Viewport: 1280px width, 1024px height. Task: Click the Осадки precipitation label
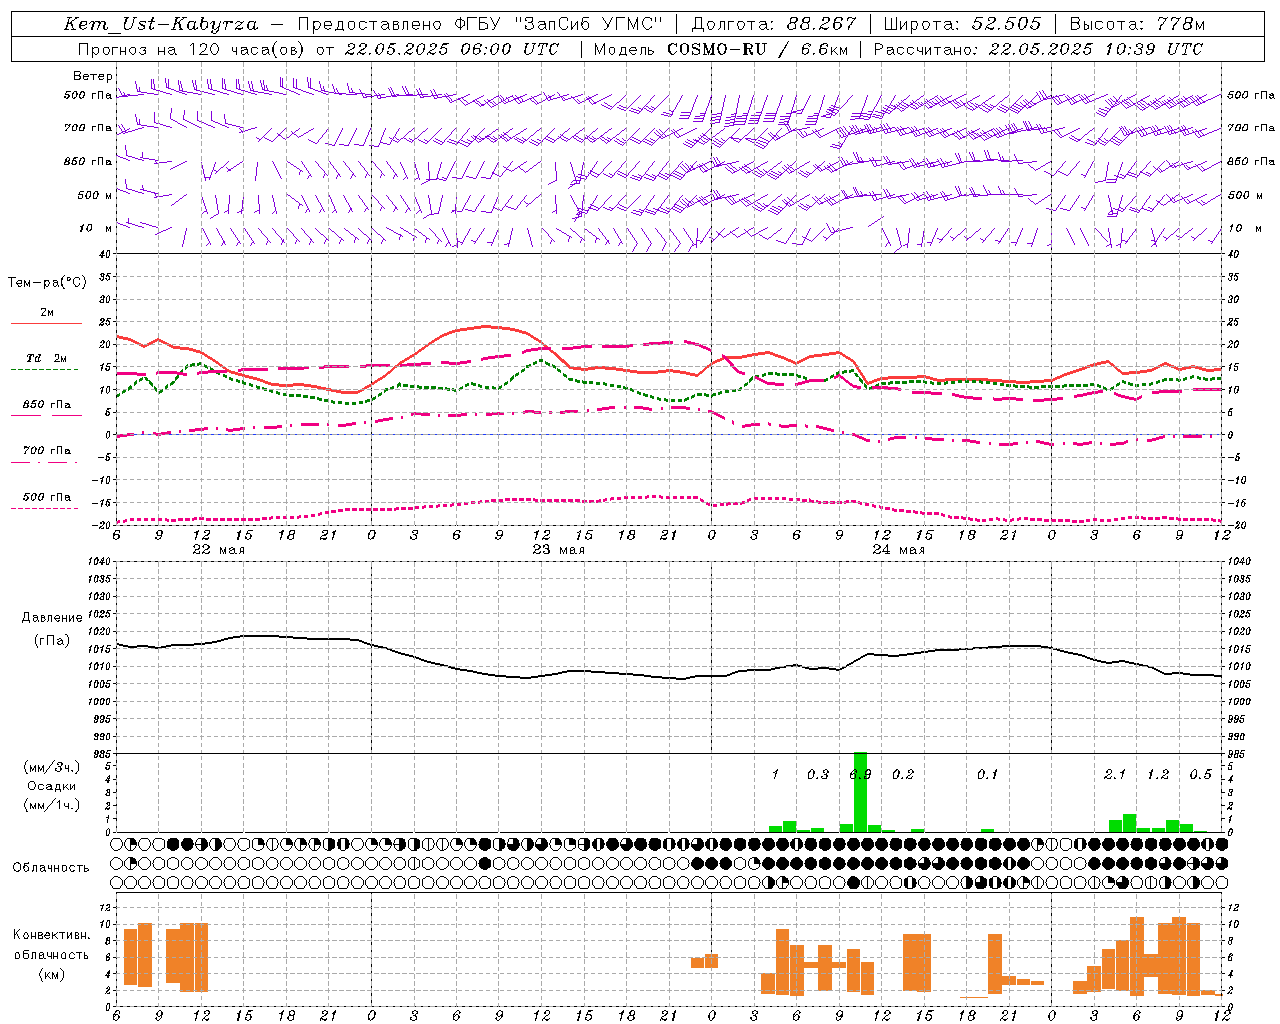[52, 786]
